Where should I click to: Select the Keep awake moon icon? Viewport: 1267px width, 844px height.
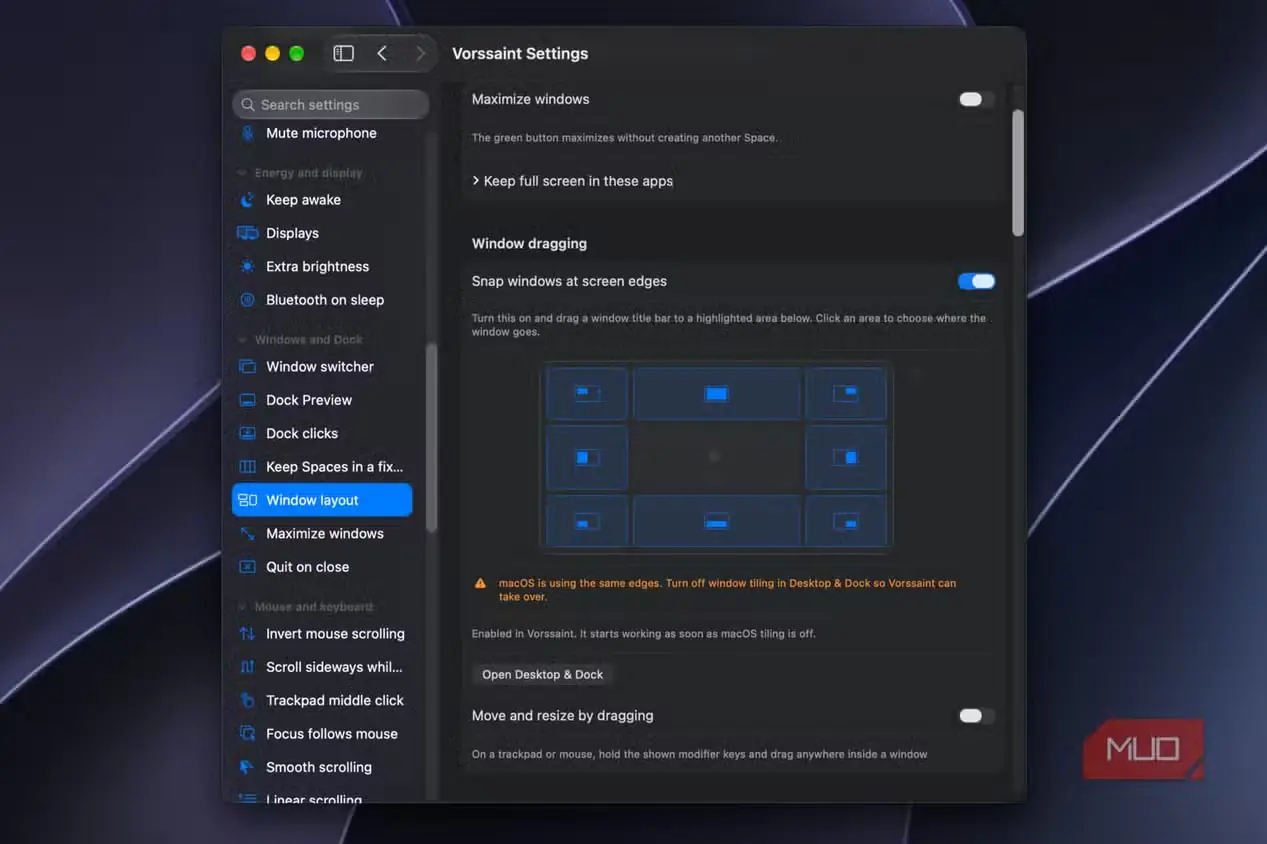point(248,200)
